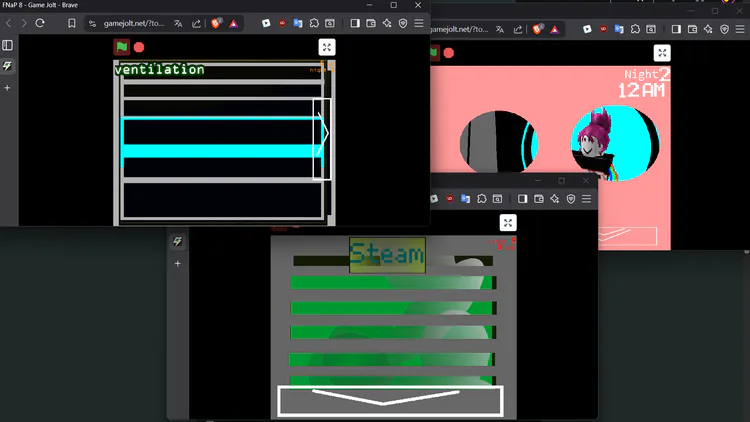Click the address bar in FNaP 8 window
The image size is (750, 422).
click(133, 23)
